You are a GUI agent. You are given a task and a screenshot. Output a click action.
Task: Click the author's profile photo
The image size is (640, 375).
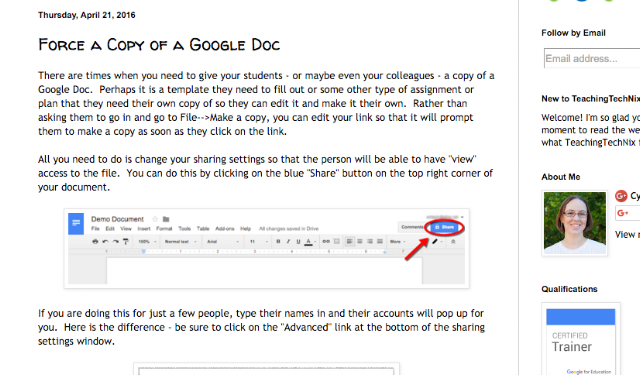tap(575, 223)
